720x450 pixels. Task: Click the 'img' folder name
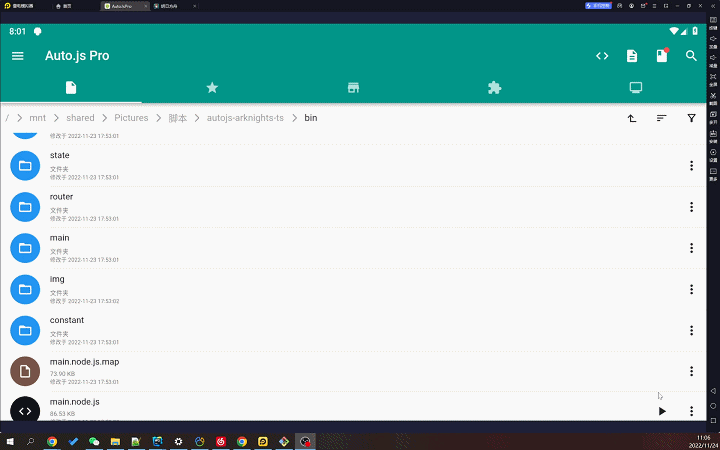click(57, 279)
